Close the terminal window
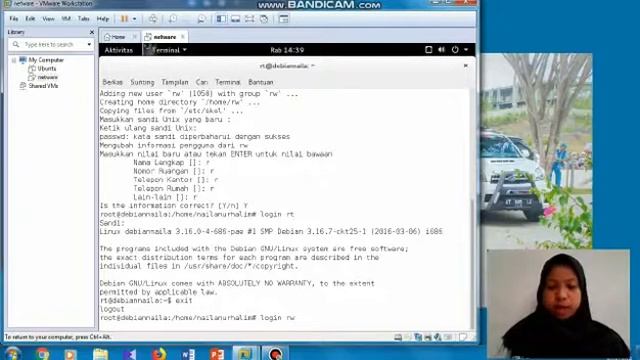The image size is (640, 360). pyautogui.click(x=465, y=66)
